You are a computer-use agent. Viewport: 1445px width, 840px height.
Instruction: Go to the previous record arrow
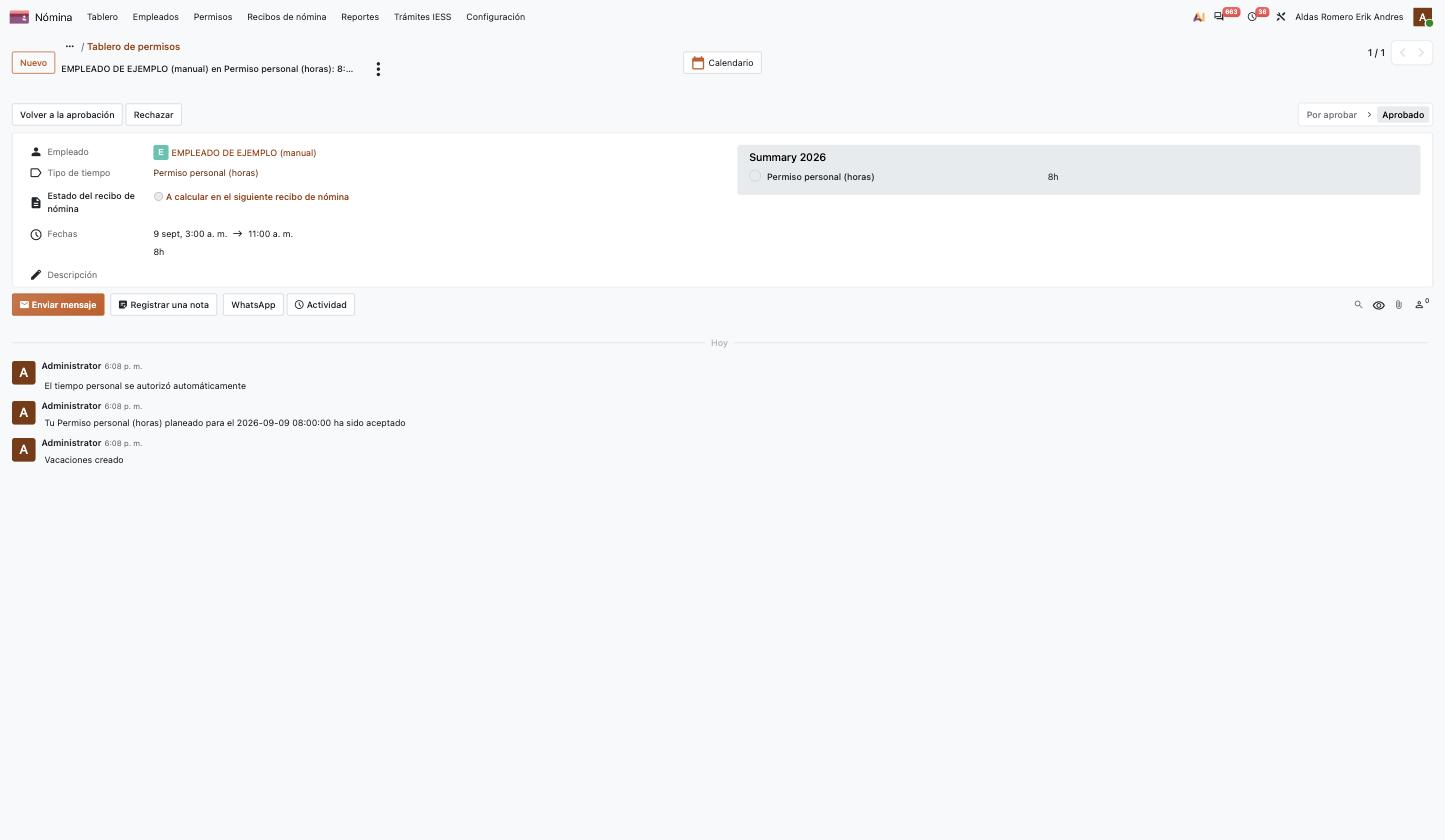pos(1402,53)
